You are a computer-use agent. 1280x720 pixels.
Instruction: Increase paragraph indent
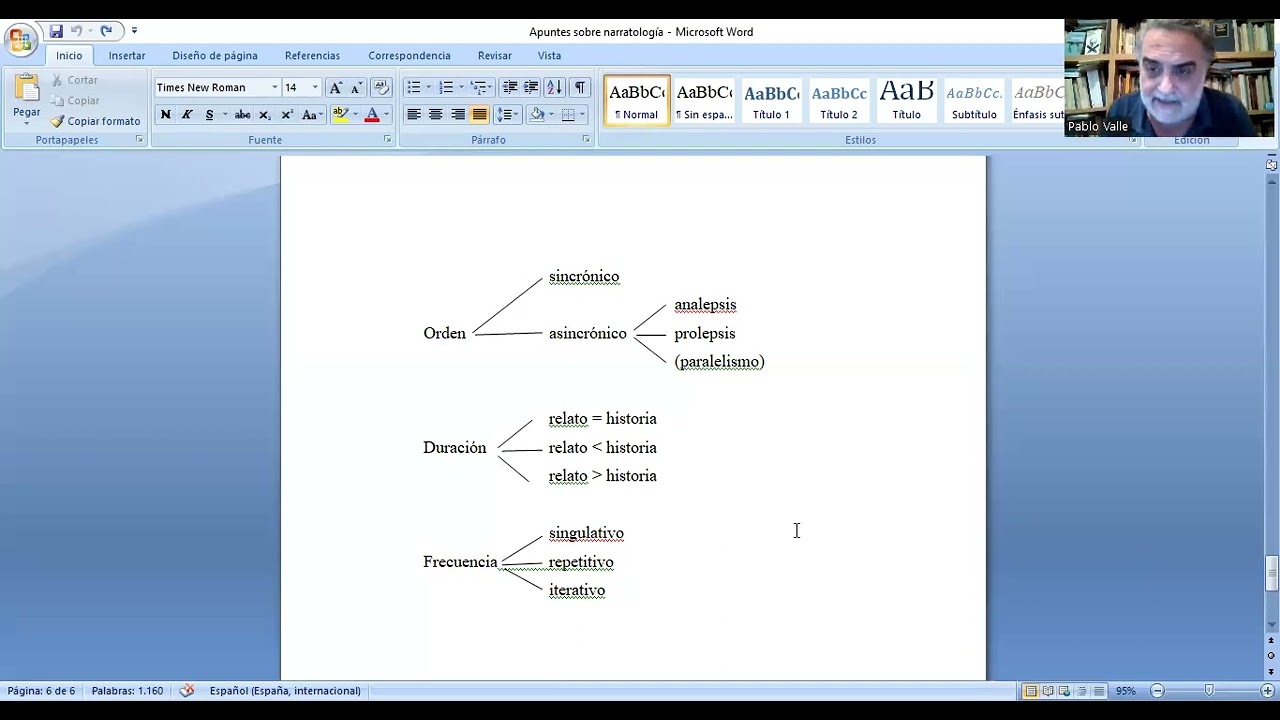[531, 88]
